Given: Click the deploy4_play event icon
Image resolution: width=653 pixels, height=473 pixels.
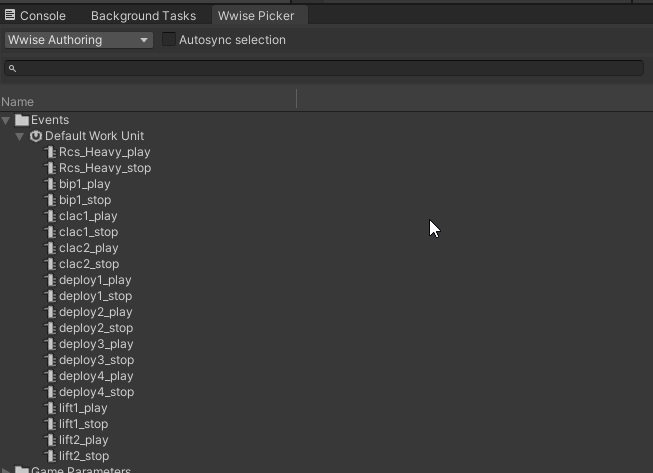Looking at the screenshot, I should 50,376.
